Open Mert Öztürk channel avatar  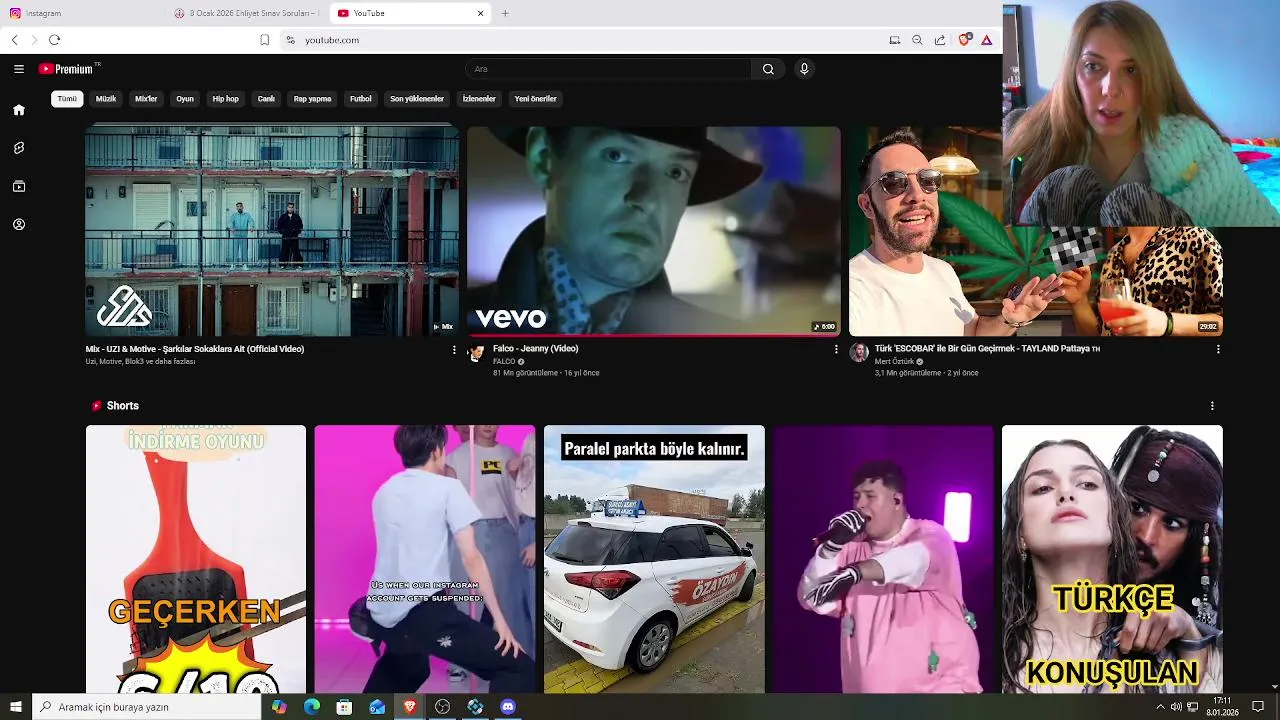coord(859,353)
